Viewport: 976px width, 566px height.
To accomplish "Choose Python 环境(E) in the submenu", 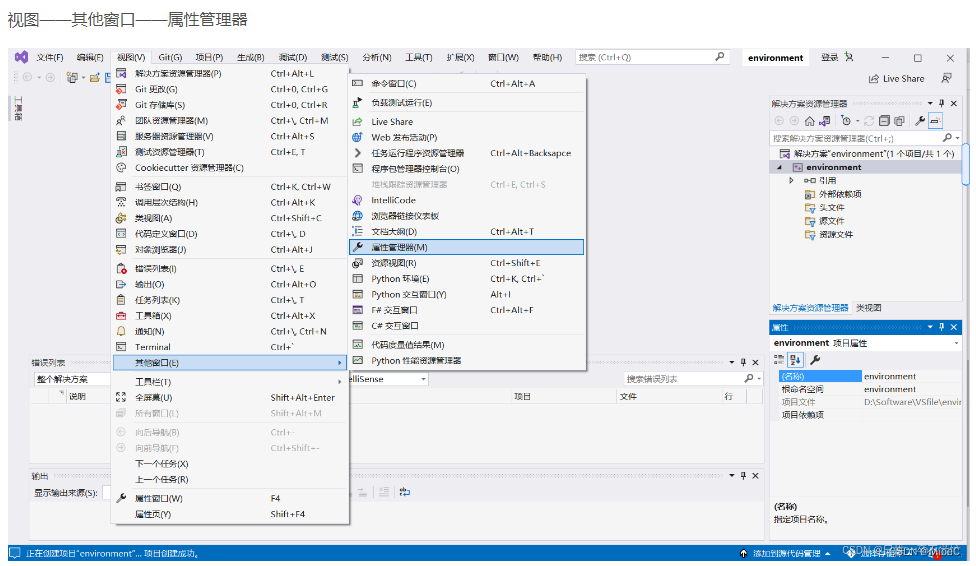I will coord(467,279).
